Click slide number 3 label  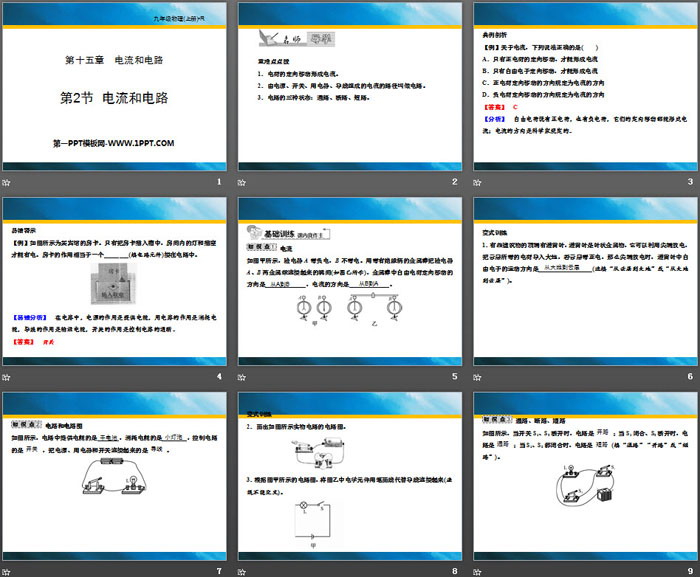690,181
